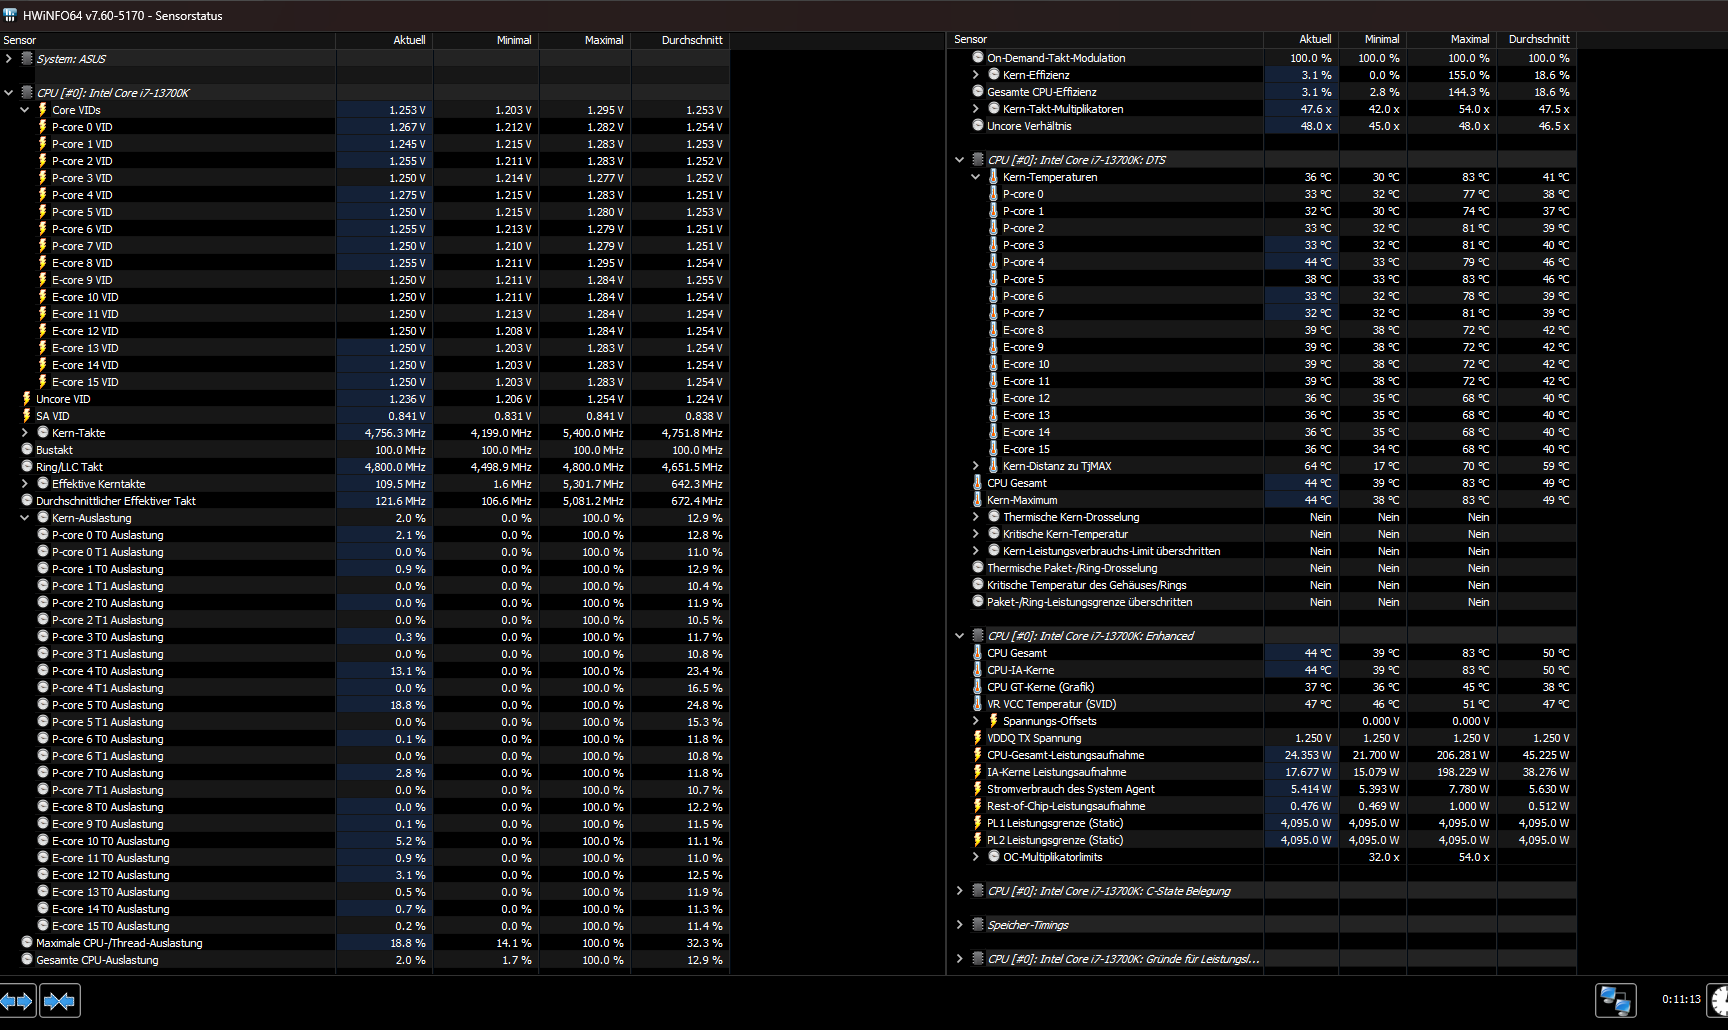Click the 155.0 % Kern-Effizienz maximum value
The width and height of the screenshot is (1728, 1030).
click(1469, 75)
